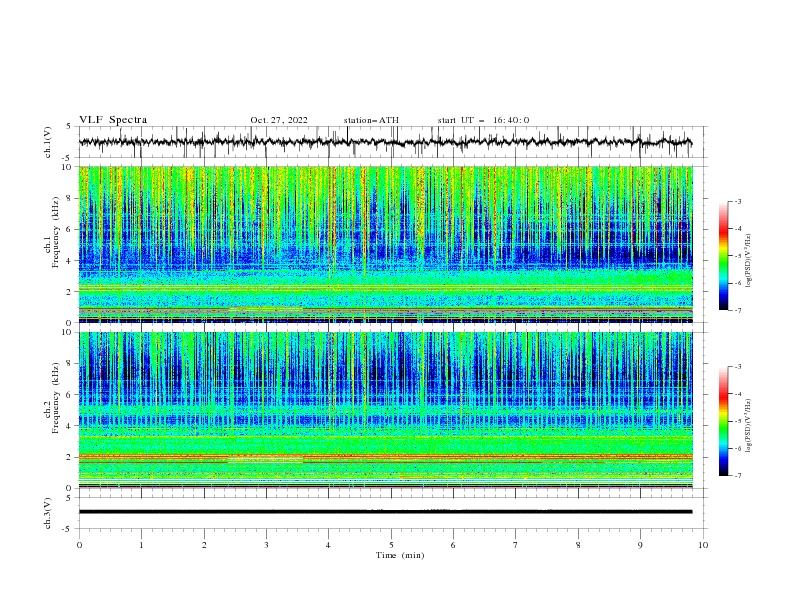792x612 pixels.
Task: Click the "VLF Spectra" title text
Action: click(113, 120)
